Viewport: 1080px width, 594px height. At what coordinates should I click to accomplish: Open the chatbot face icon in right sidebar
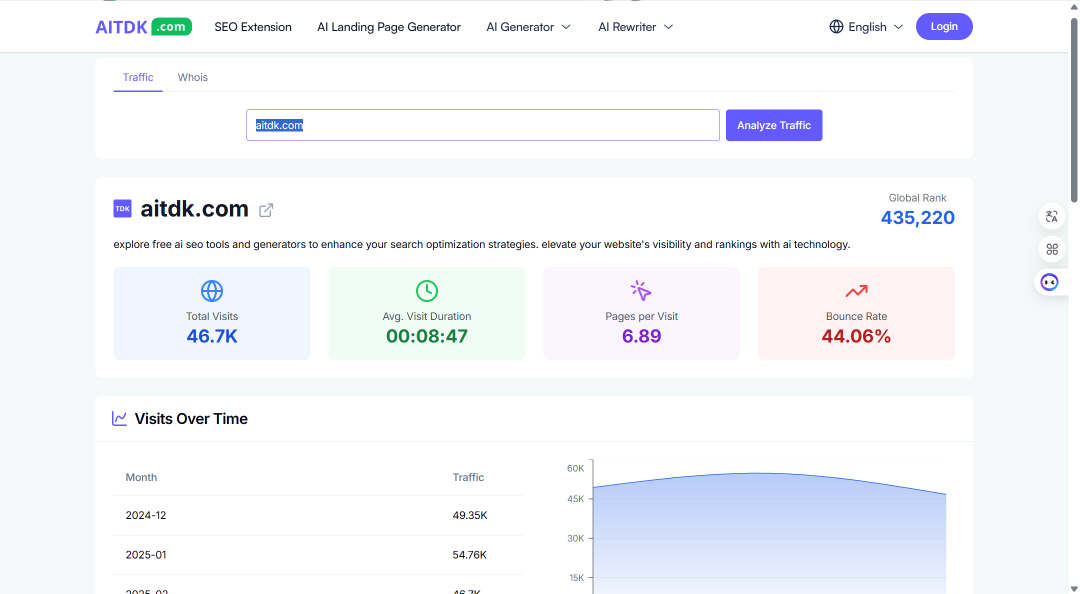[x=1049, y=282]
